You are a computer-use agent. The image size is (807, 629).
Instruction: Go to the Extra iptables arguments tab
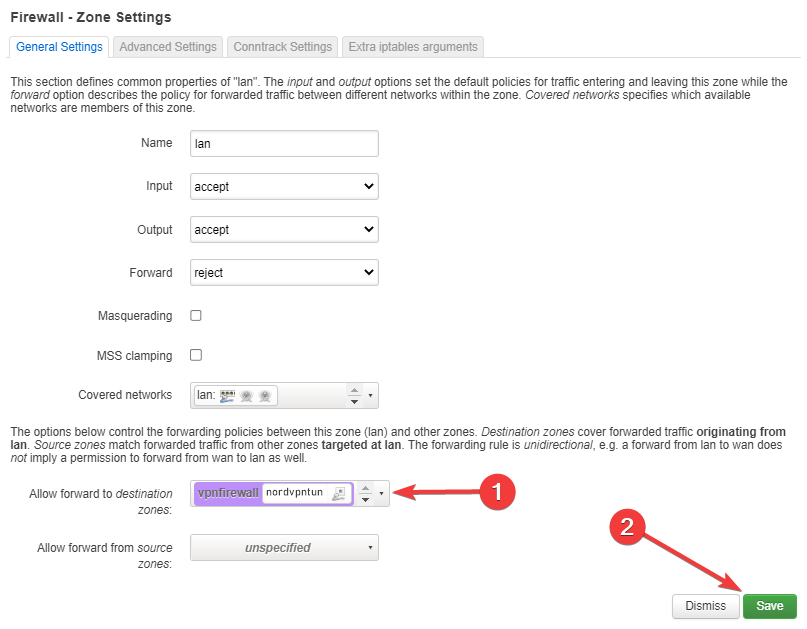[x=413, y=47]
